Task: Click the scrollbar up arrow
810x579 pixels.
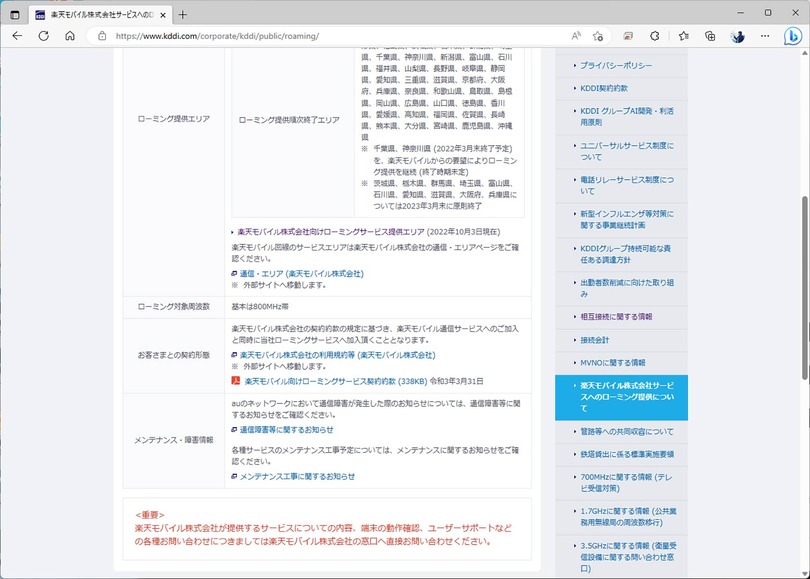Action: pos(805,53)
